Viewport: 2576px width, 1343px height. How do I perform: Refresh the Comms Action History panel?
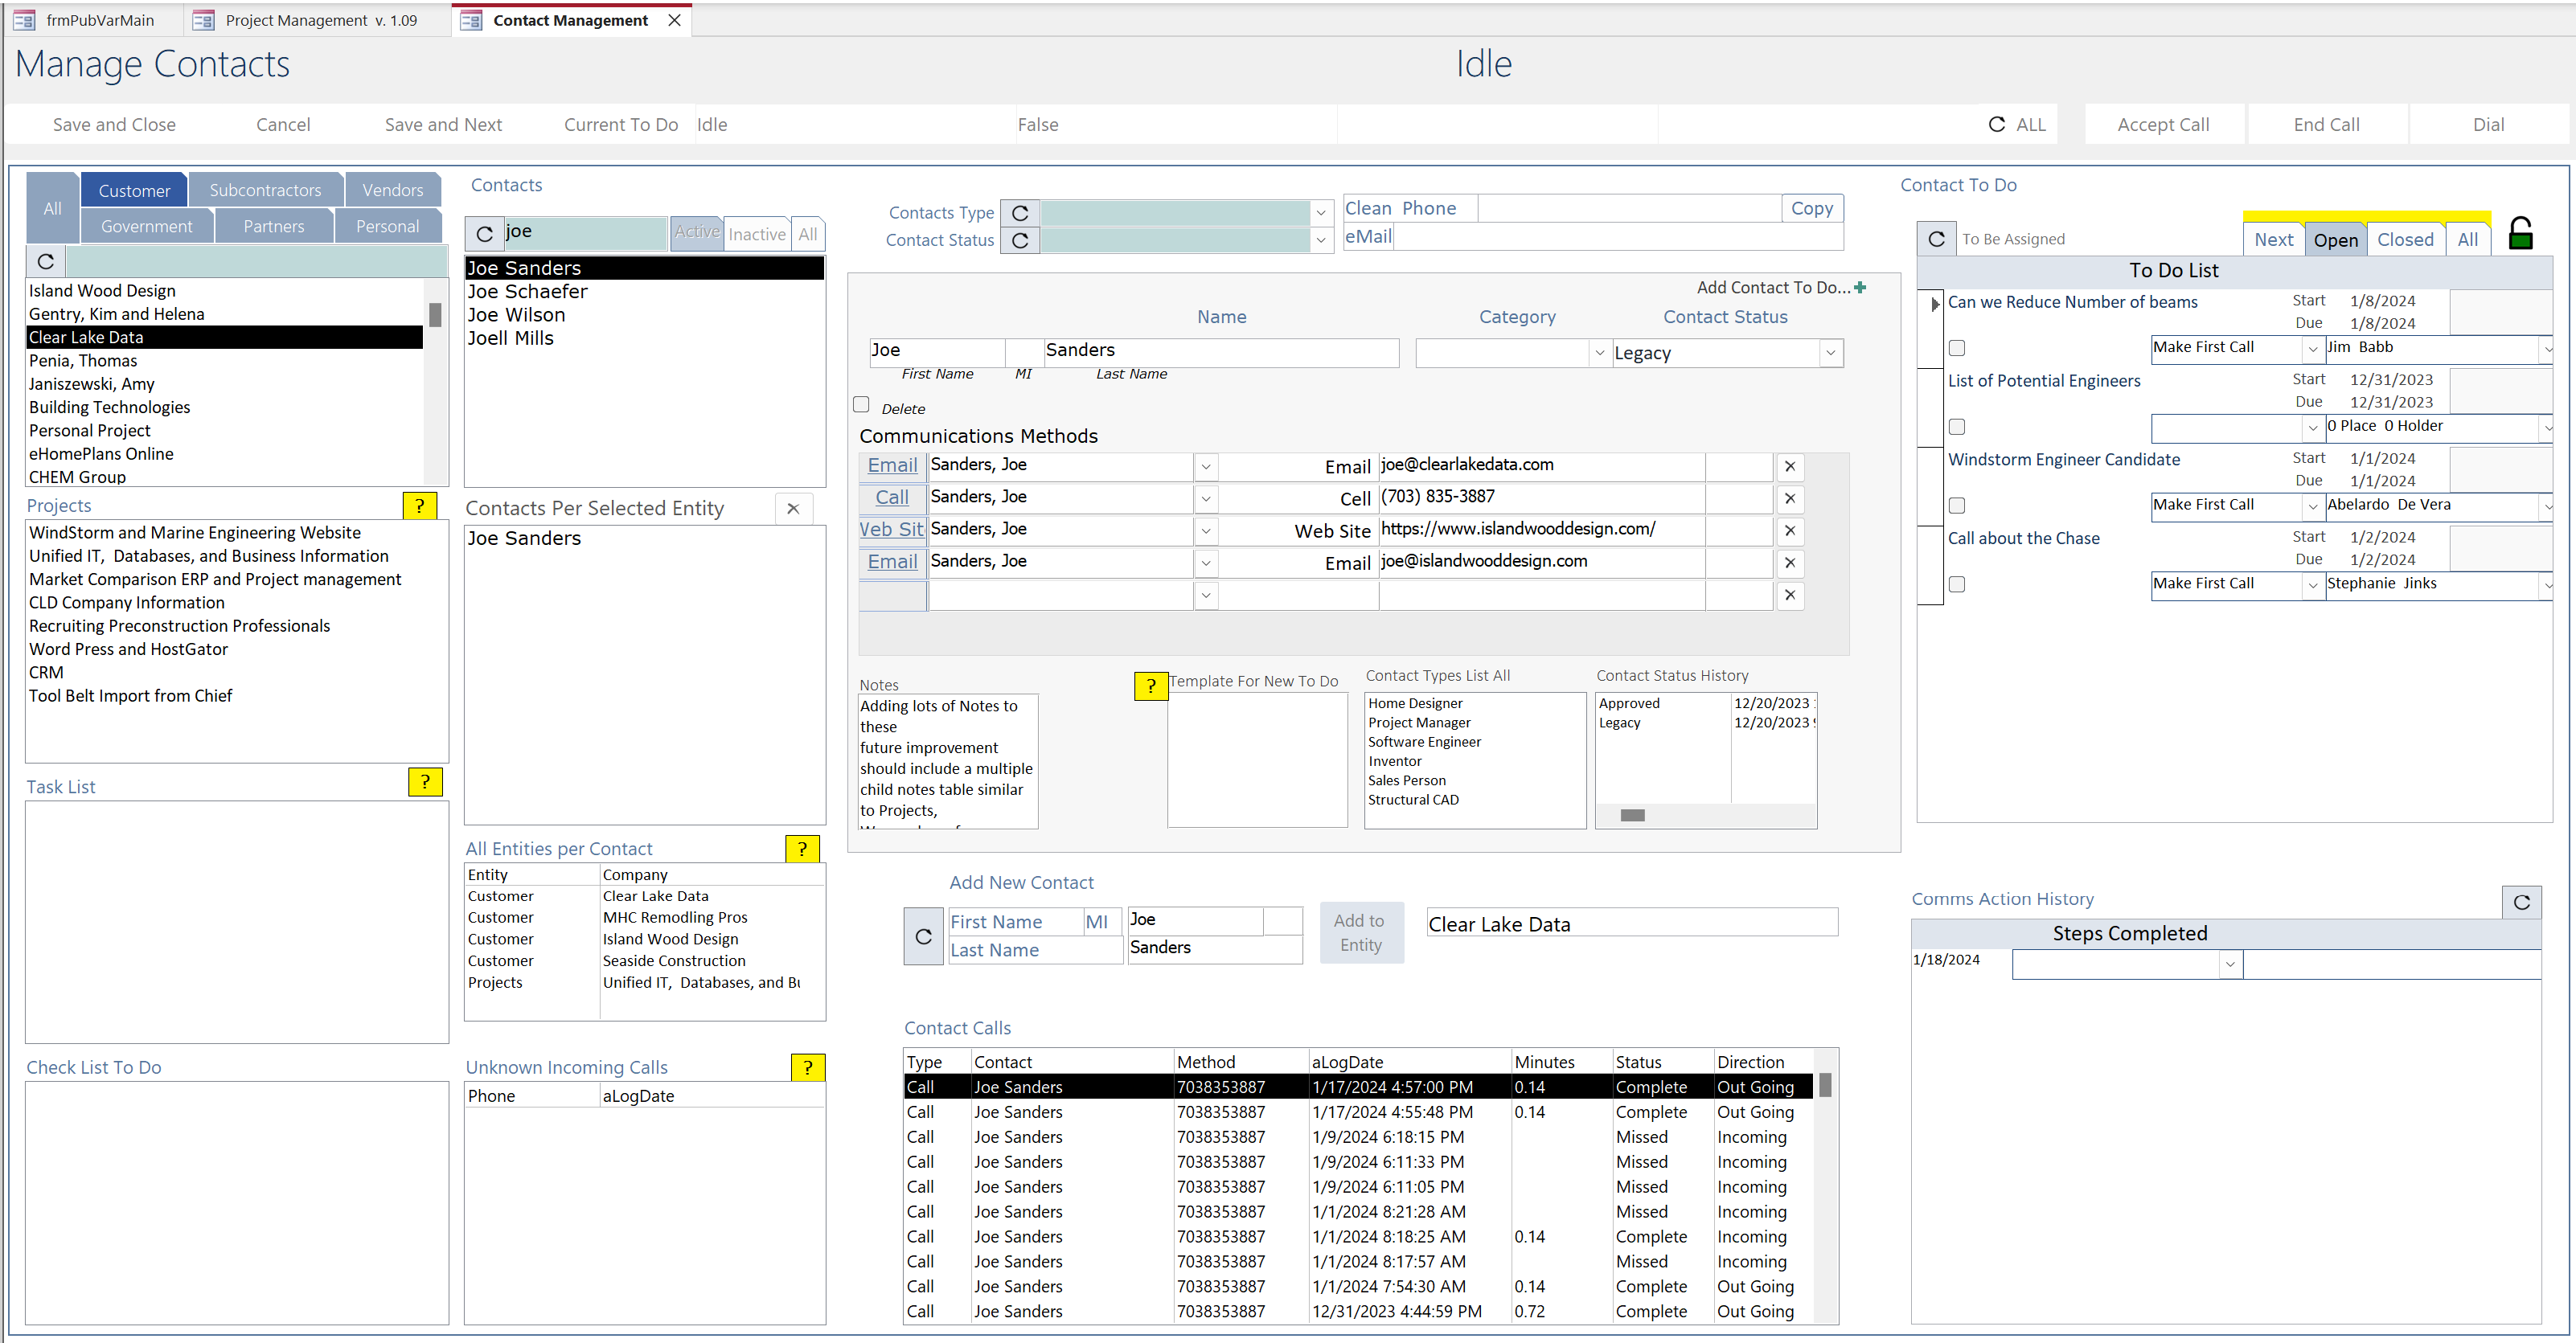2521,902
